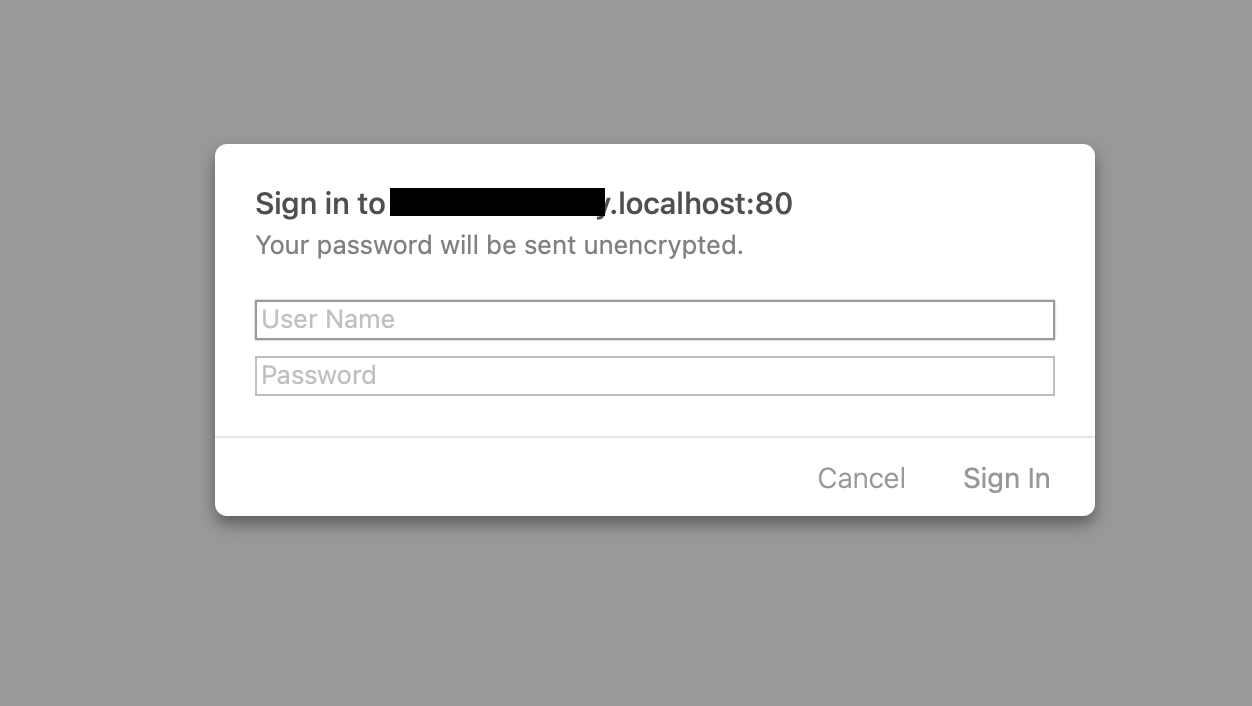Click the gray area below the dialog
Viewport: 1252px width, 706px height.
point(654,610)
